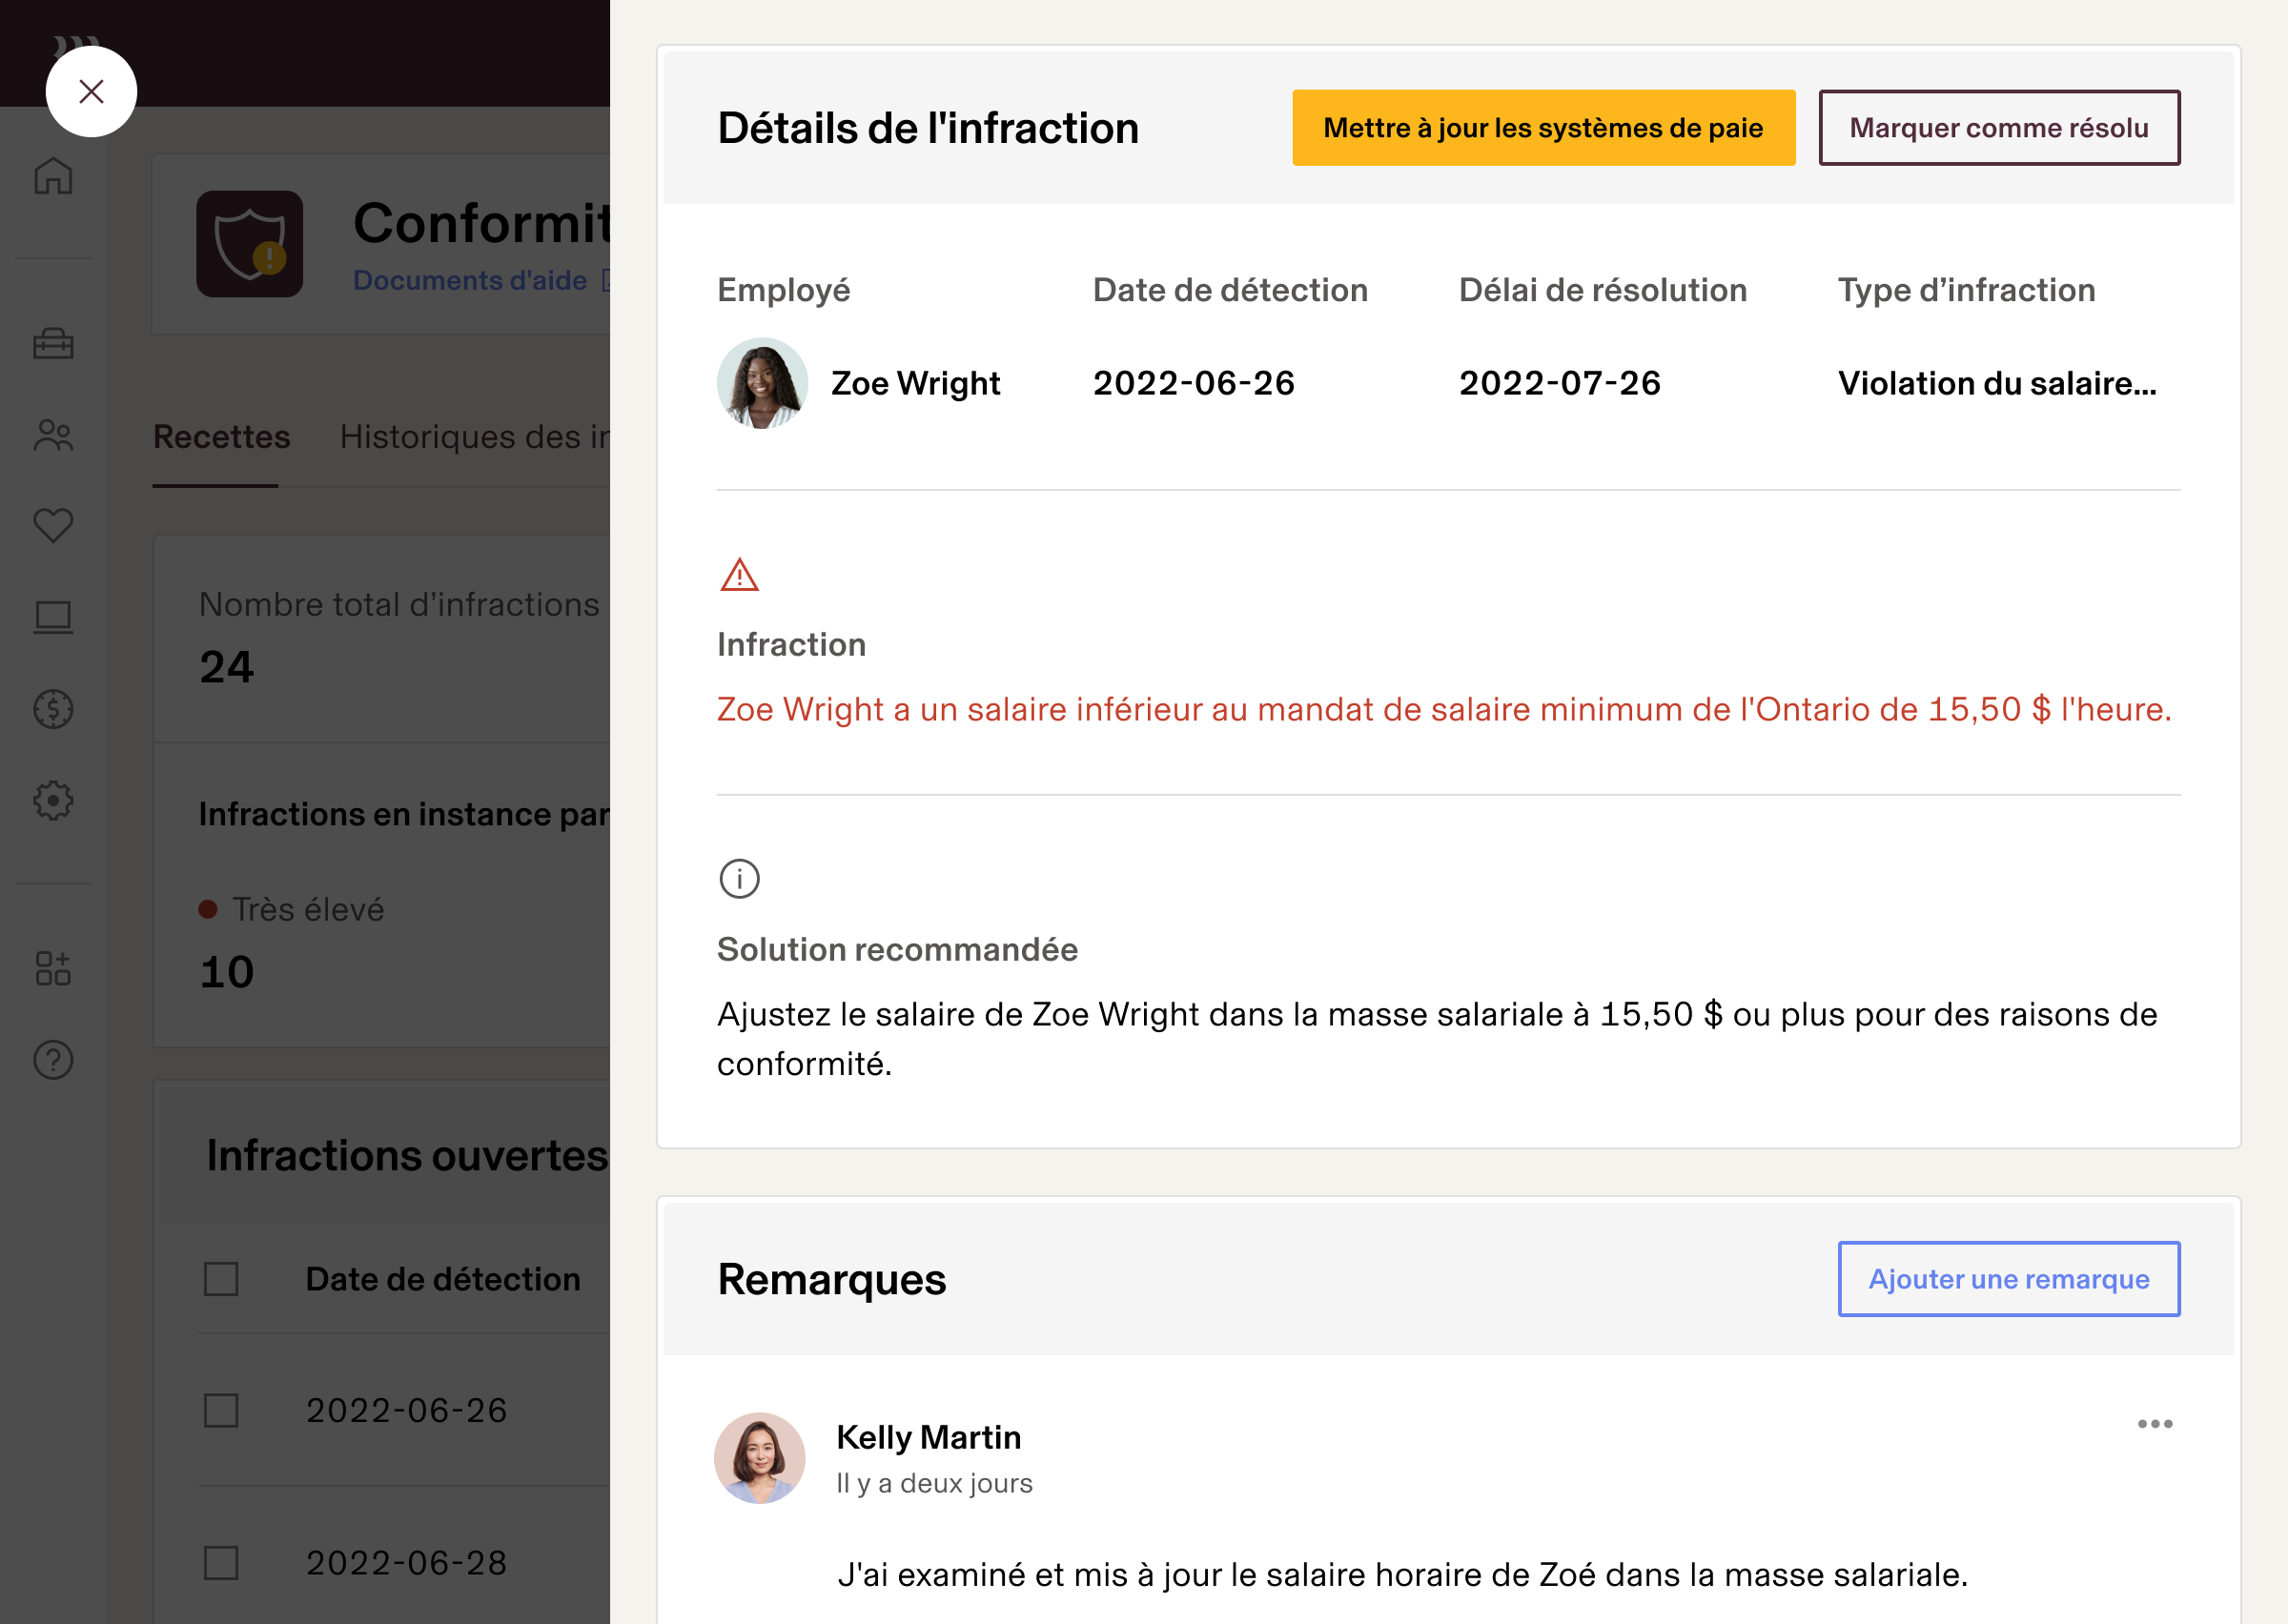Image resolution: width=2288 pixels, height=1624 pixels.
Task: Open the options menu on Kelly Martin's remark
Action: click(2156, 1424)
